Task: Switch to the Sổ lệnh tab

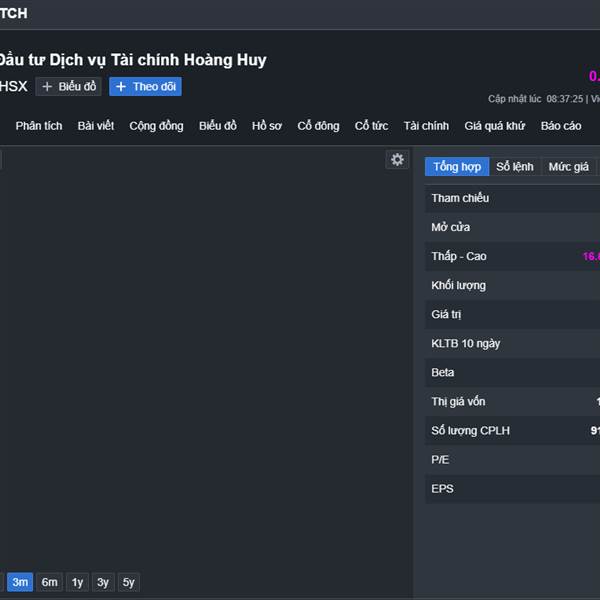Action: click(515, 166)
